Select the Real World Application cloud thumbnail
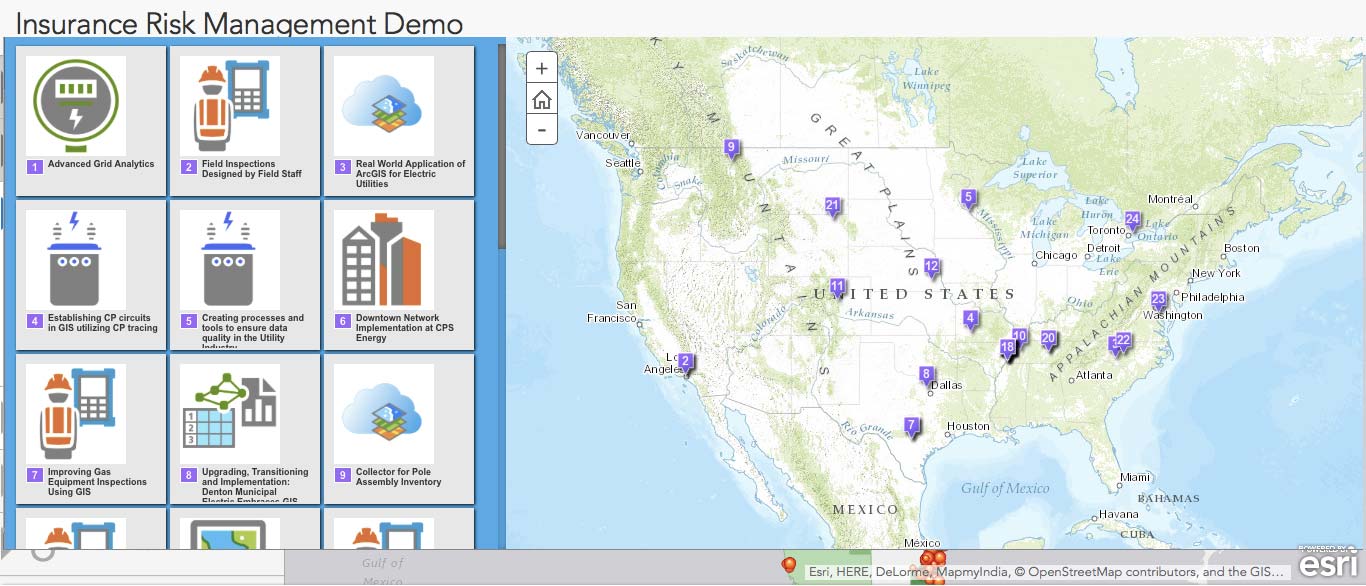This screenshot has height=586, width=1366. (x=384, y=105)
